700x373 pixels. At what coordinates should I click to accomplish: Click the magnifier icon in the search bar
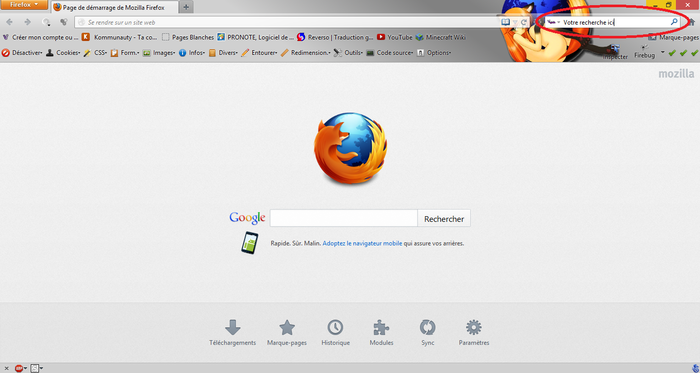click(x=674, y=21)
